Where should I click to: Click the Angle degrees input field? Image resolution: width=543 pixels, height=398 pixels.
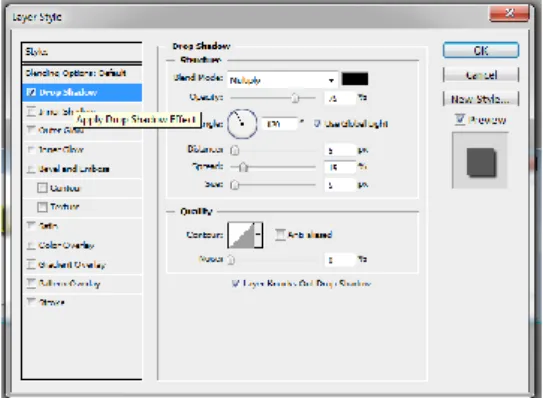click(280, 124)
